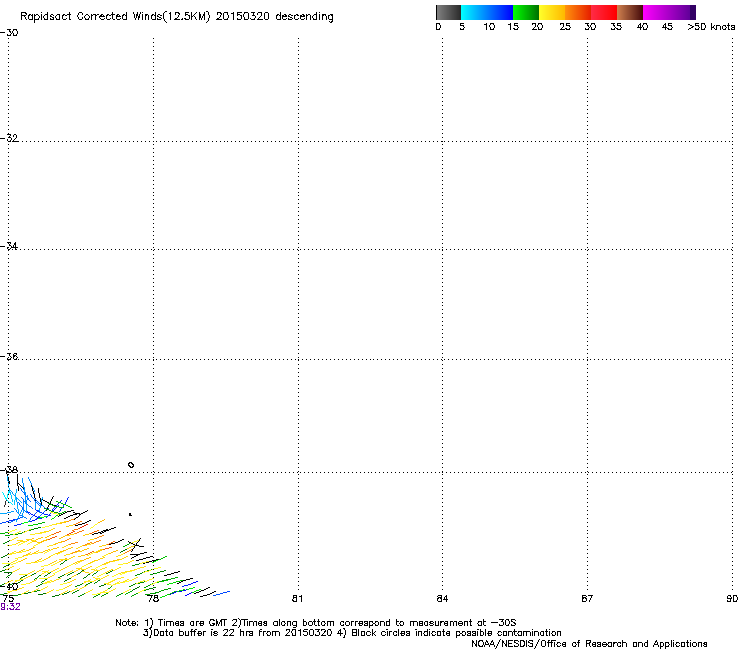Choose the green 15-20 knots color band
This screenshot has width=740, height=650.
[526, 12]
